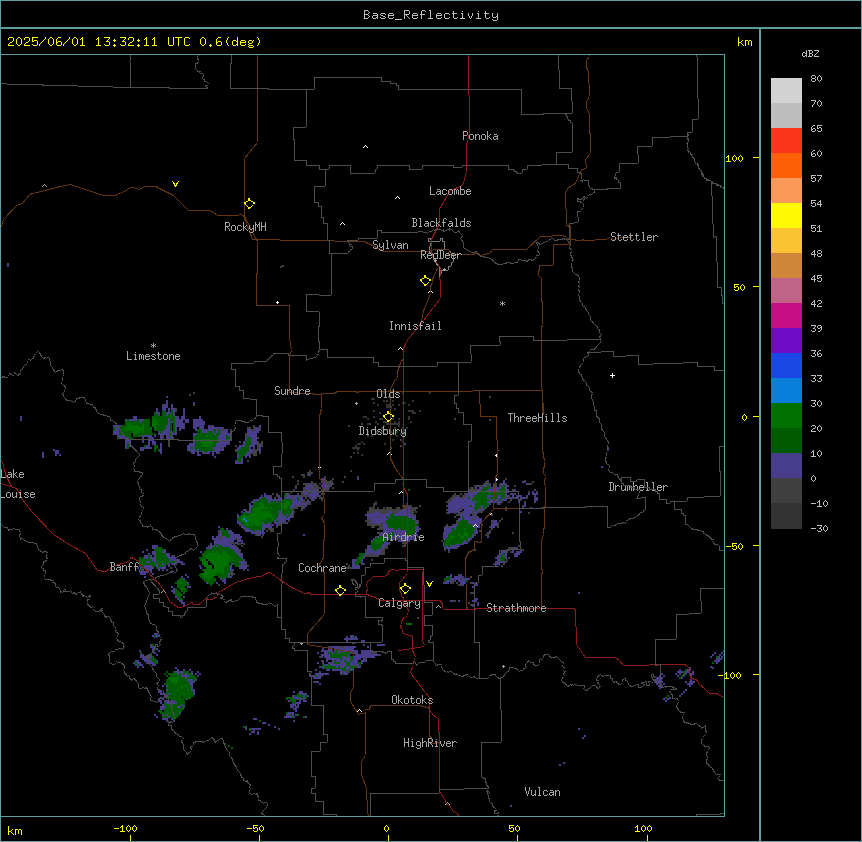Click the RedDeer label
Screen dimensions: 862x842
click(440, 255)
